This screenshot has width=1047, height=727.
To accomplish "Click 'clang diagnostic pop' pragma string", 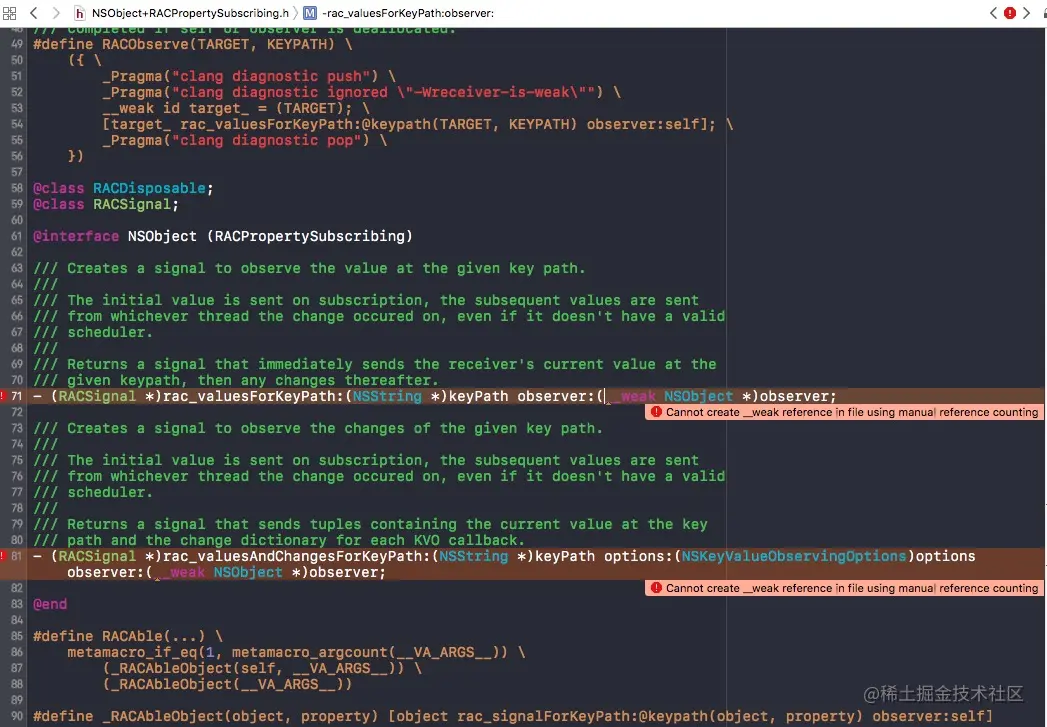I will pos(267,140).
